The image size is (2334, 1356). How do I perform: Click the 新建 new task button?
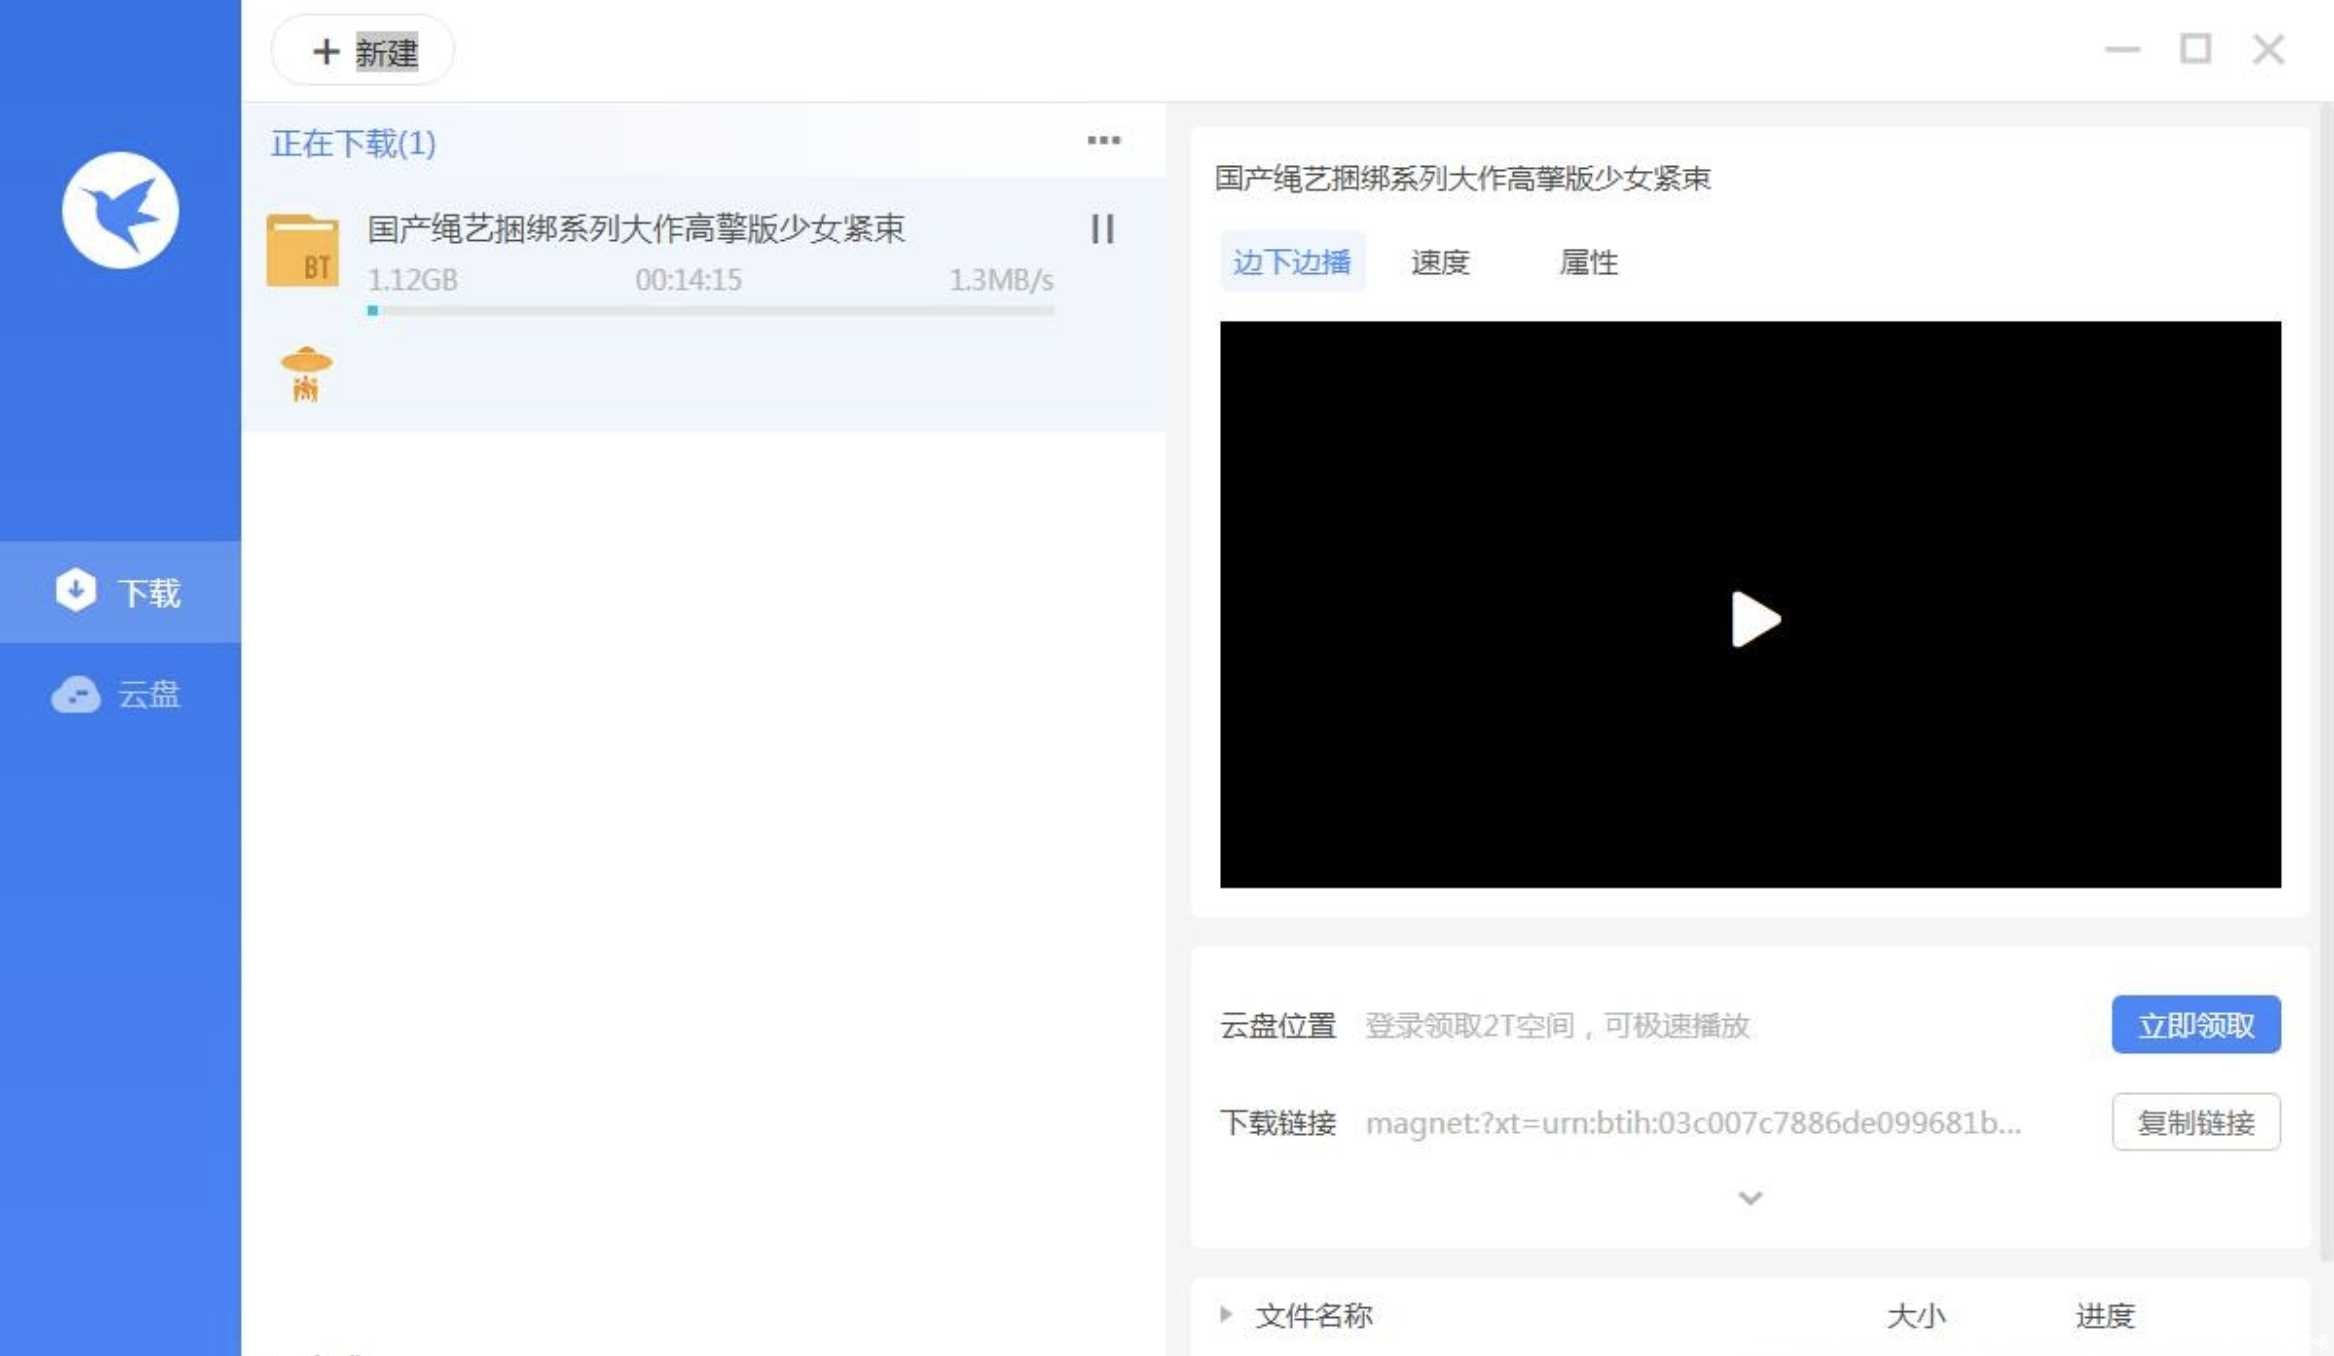click(x=363, y=50)
